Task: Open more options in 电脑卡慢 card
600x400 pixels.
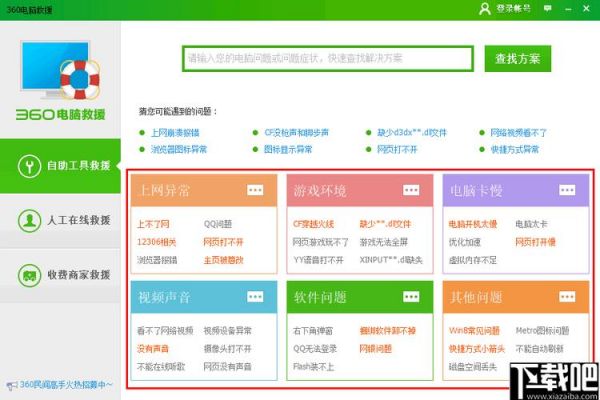Action: [567, 190]
